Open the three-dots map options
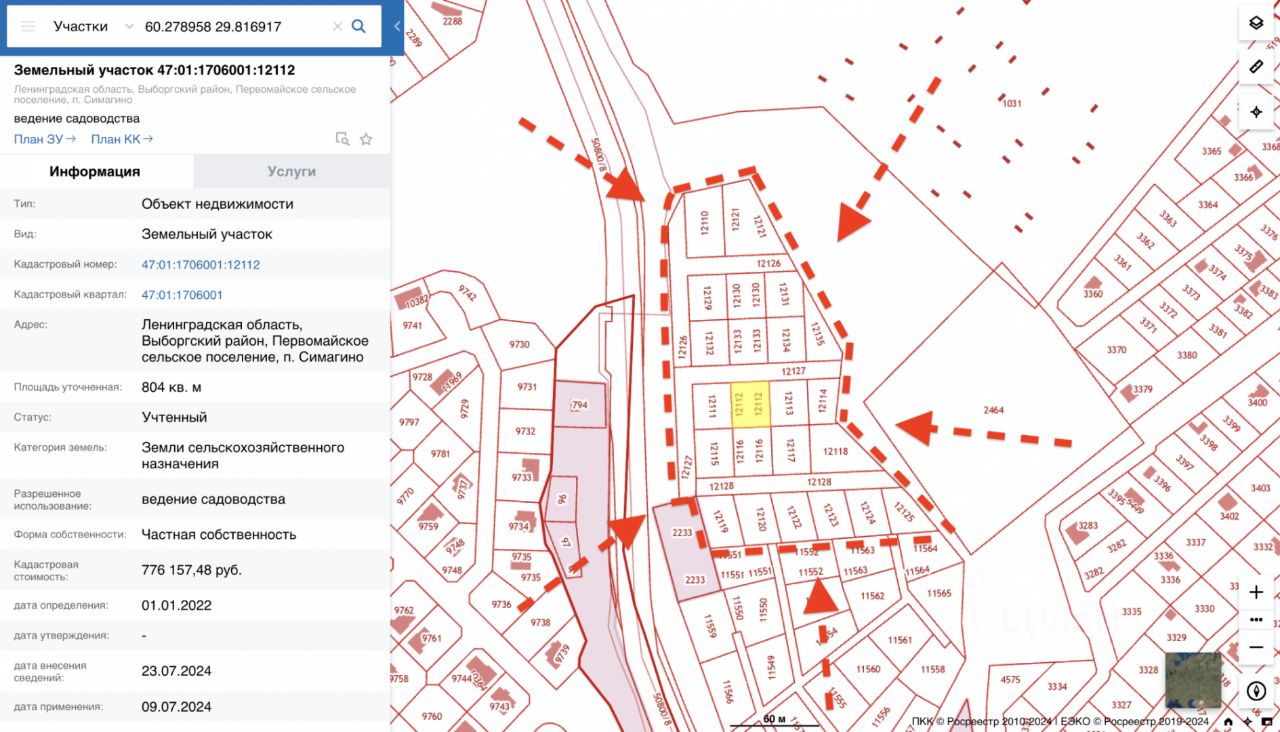 click(1257, 620)
